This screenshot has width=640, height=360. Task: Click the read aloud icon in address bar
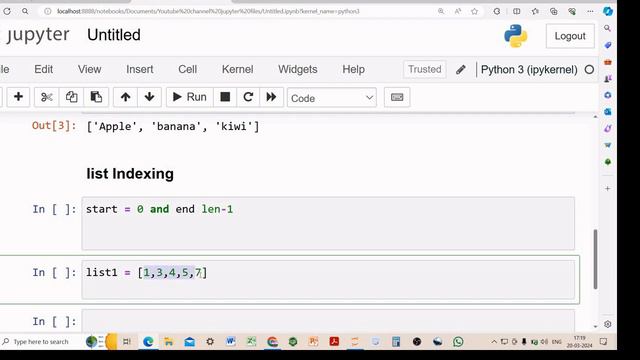point(458,11)
